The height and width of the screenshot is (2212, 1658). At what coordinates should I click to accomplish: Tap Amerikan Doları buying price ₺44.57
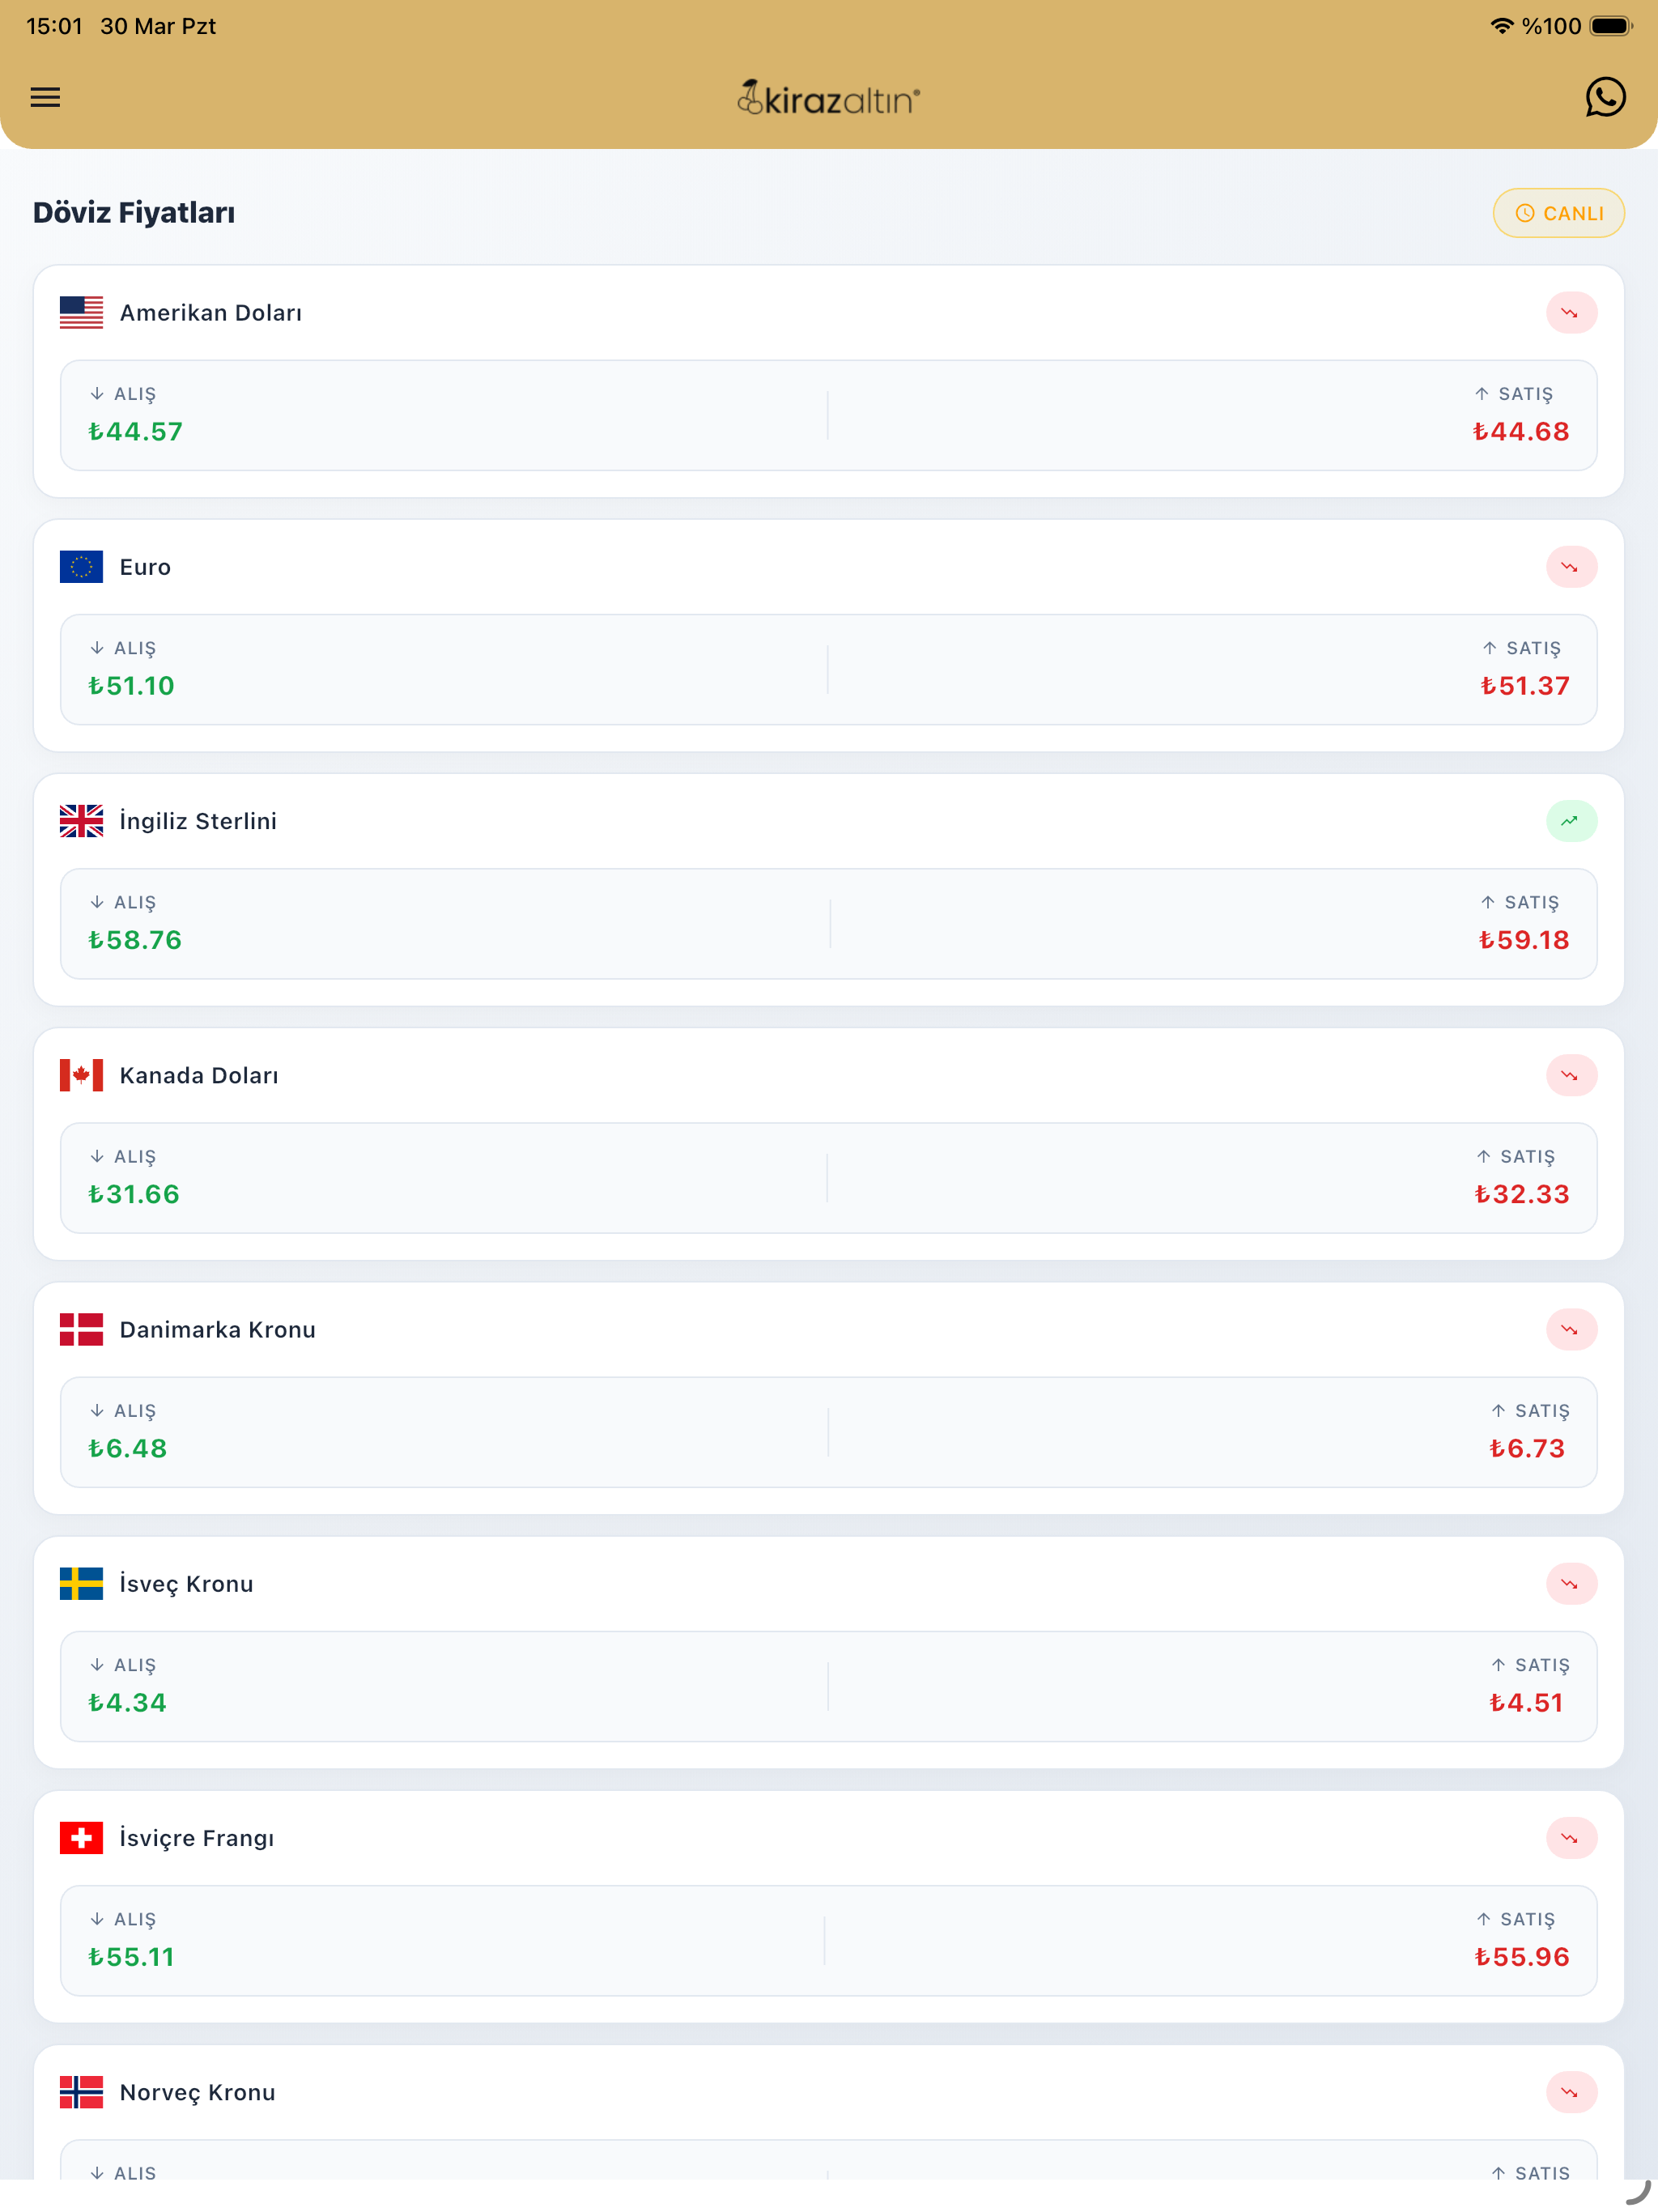coord(135,432)
